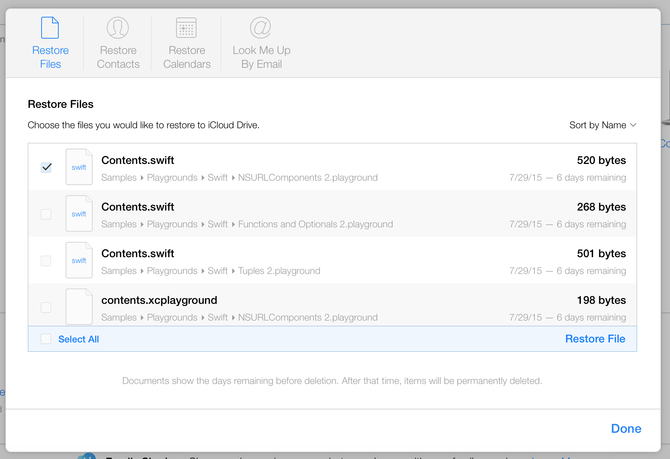
Task: Open the Sort by Name dropdown
Action: click(602, 125)
